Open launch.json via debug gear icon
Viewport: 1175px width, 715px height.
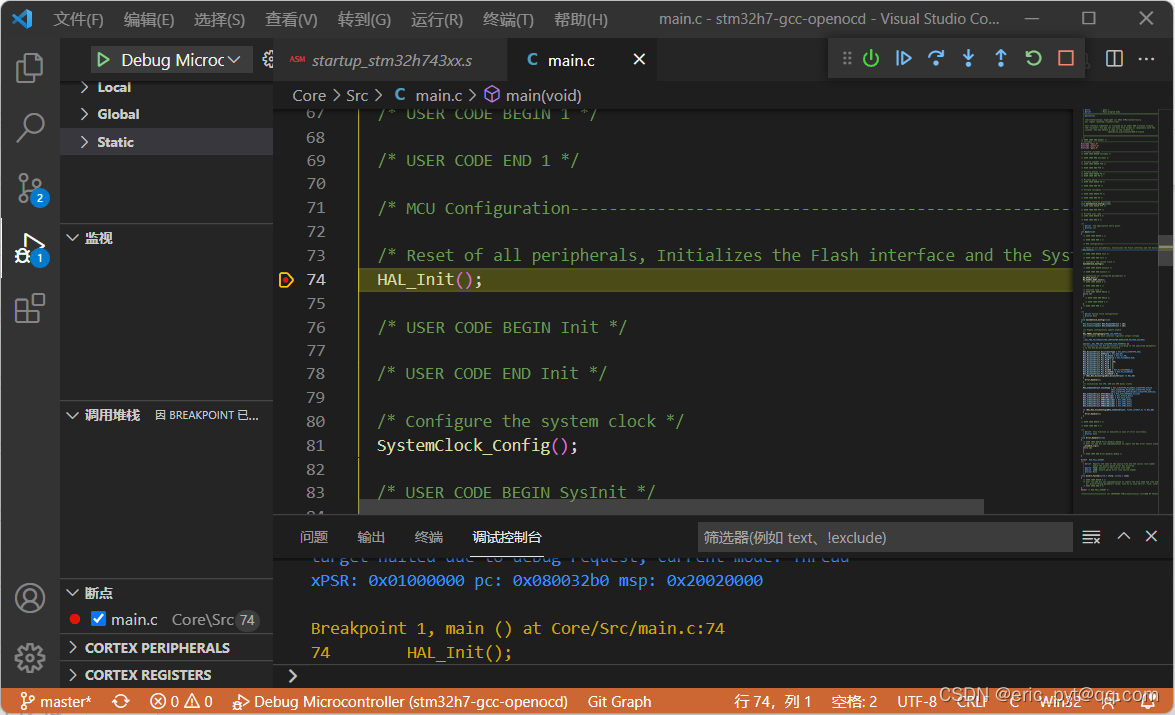268,59
